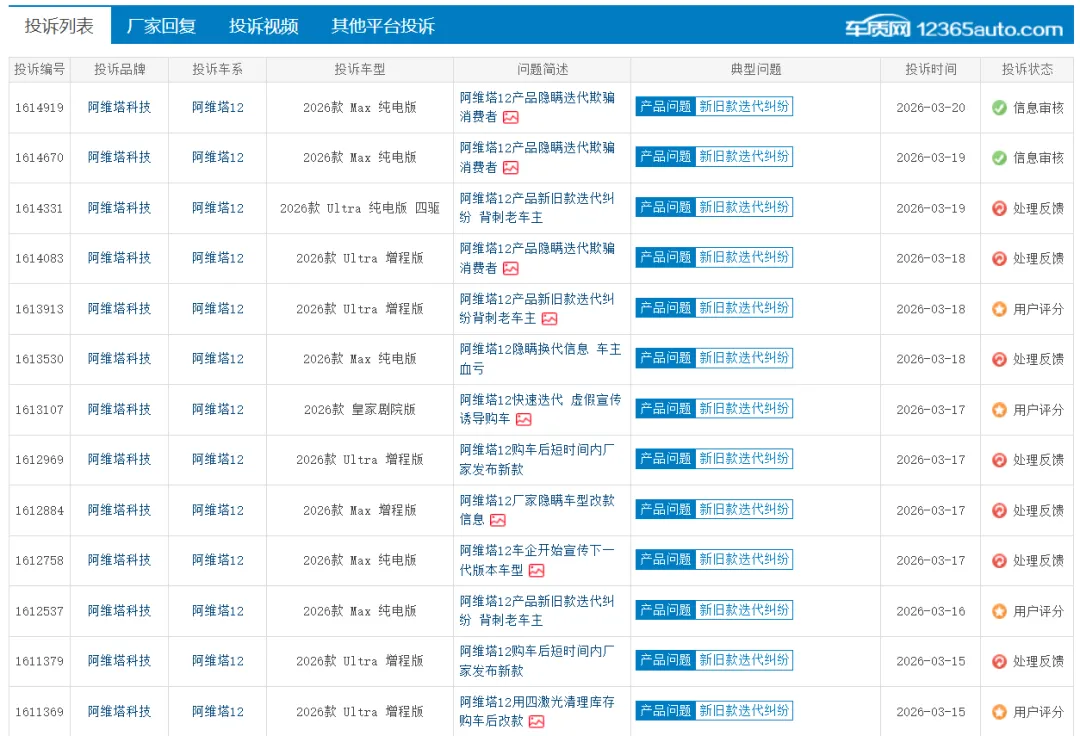The height and width of the screenshot is (736, 1080).
Task: Click date 2026-03-20
Action: click(x=931, y=108)
